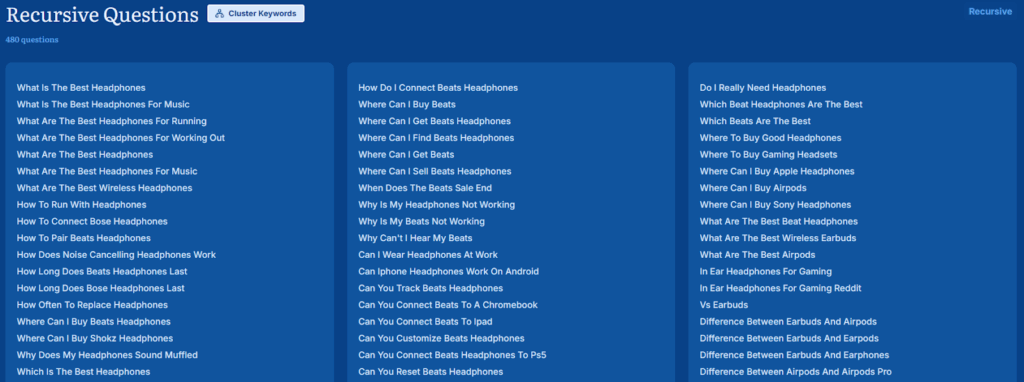Click the Cluster Keywords button
The width and height of the screenshot is (1024, 382).
255,13
